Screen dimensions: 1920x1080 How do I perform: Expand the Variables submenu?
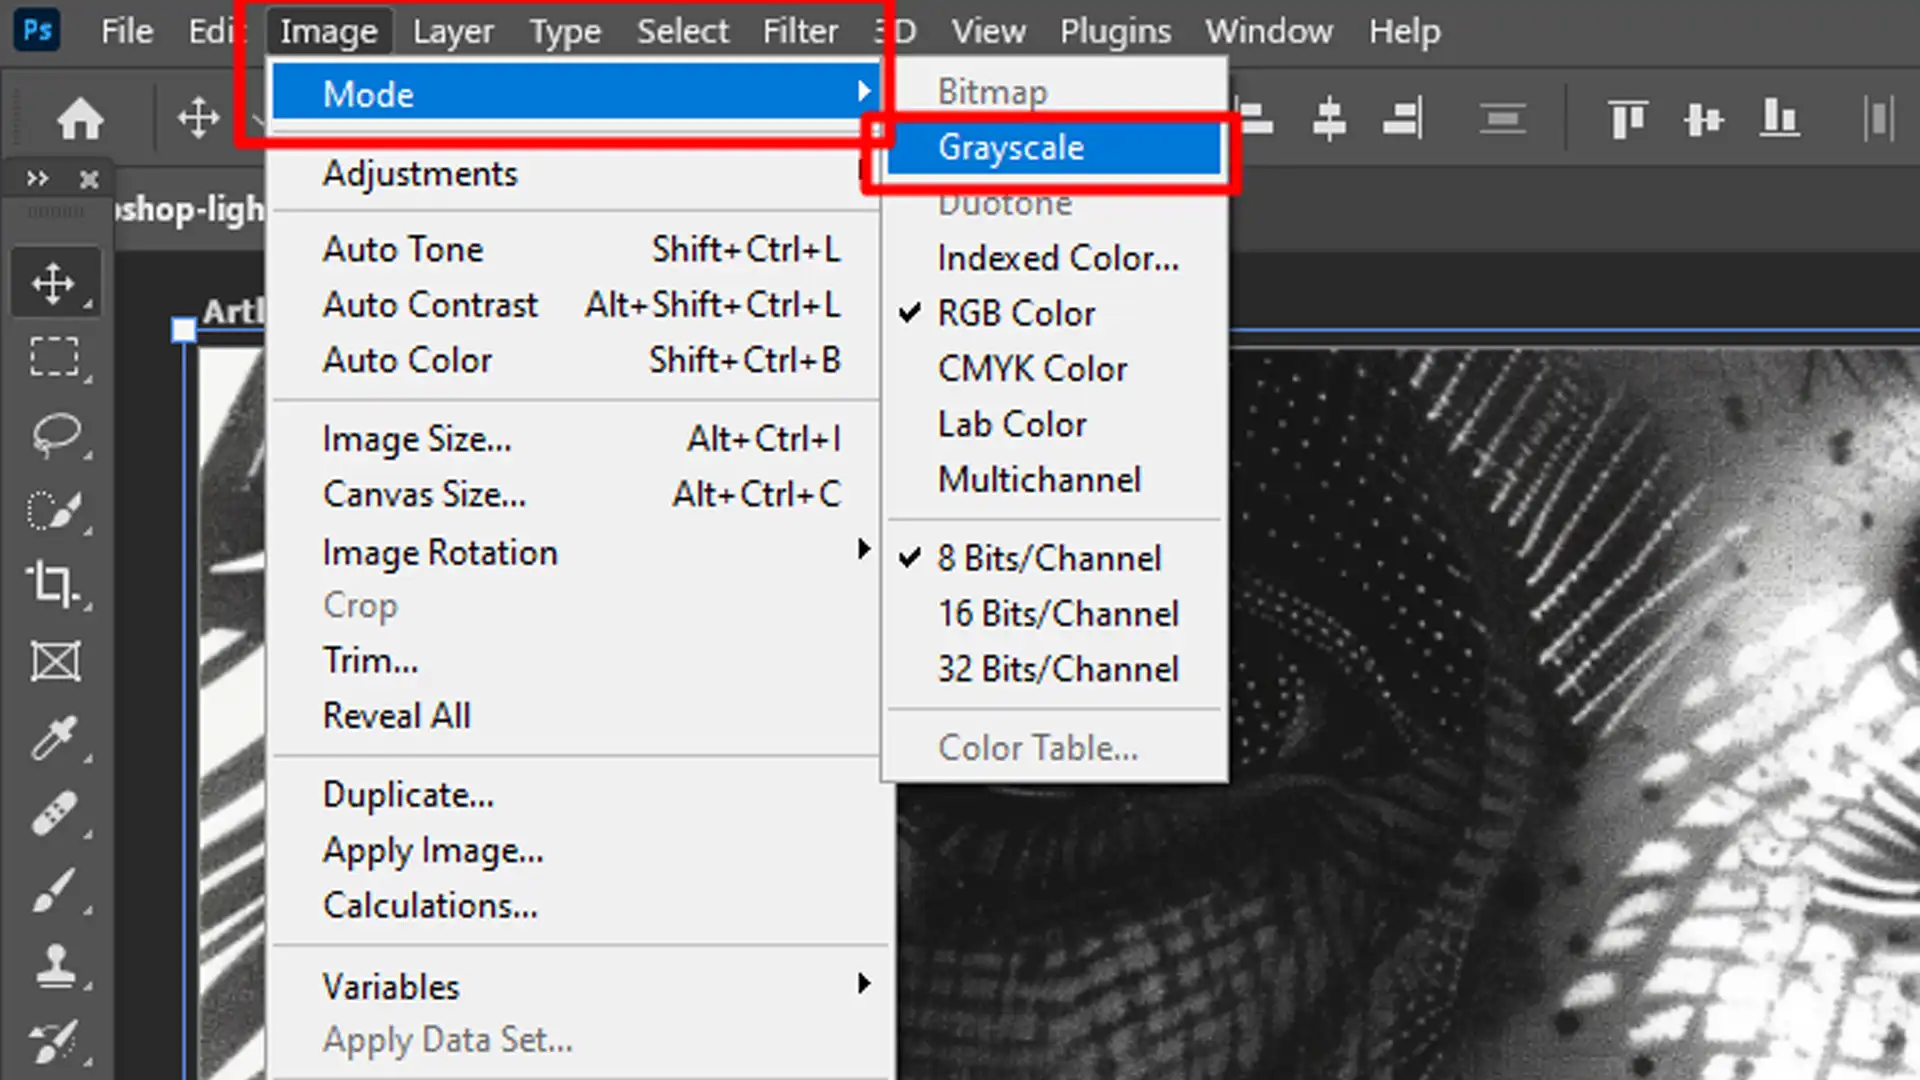tap(391, 986)
